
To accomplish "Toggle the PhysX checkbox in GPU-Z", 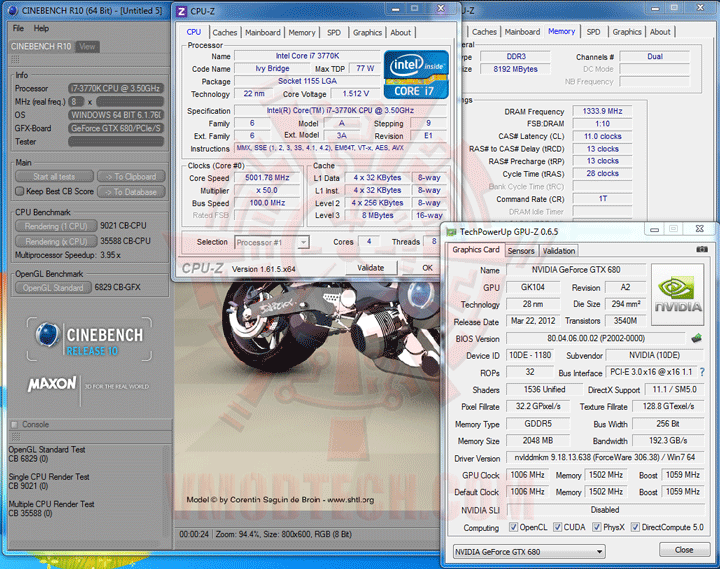I will click(x=597, y=527).
